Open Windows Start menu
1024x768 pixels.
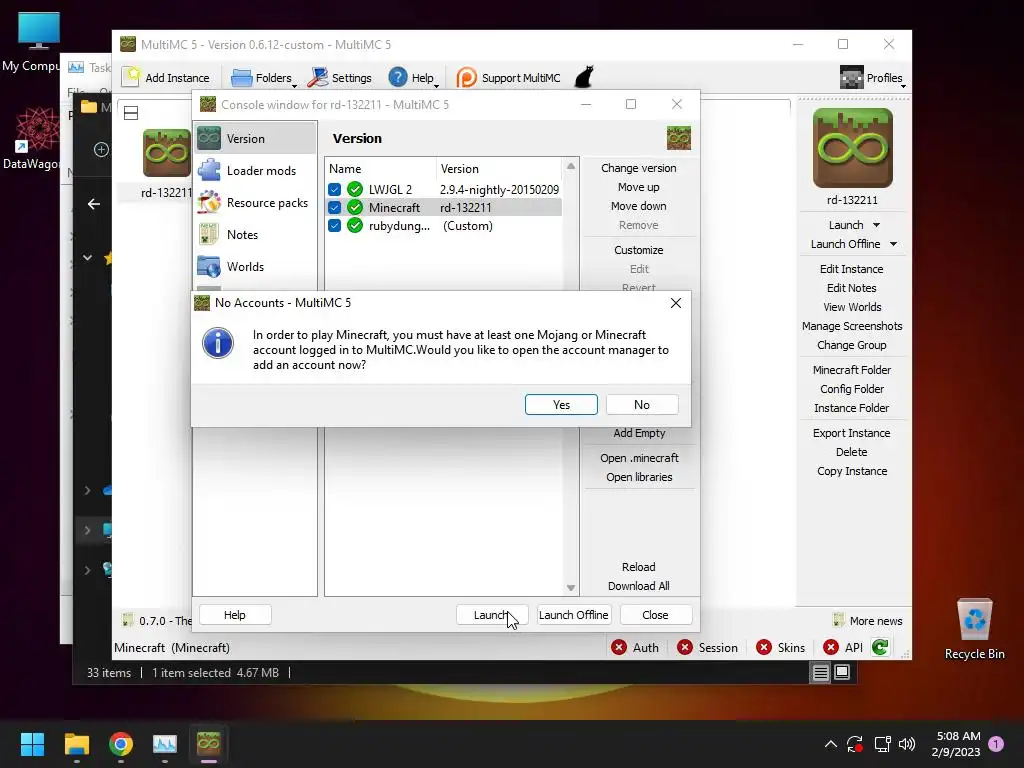(x=32, y=744)
